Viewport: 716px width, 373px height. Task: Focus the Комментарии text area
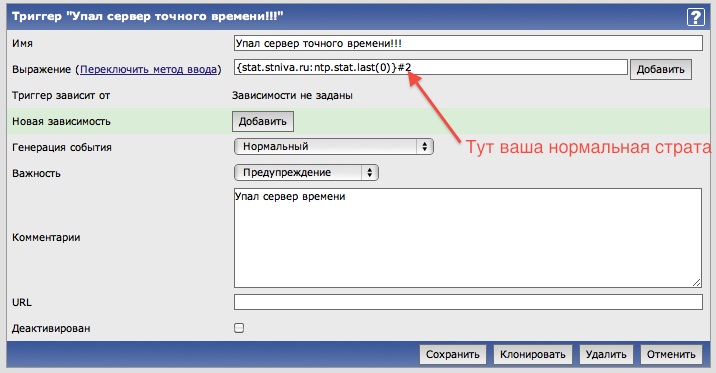pyautogui.click(x=468, y=238)
